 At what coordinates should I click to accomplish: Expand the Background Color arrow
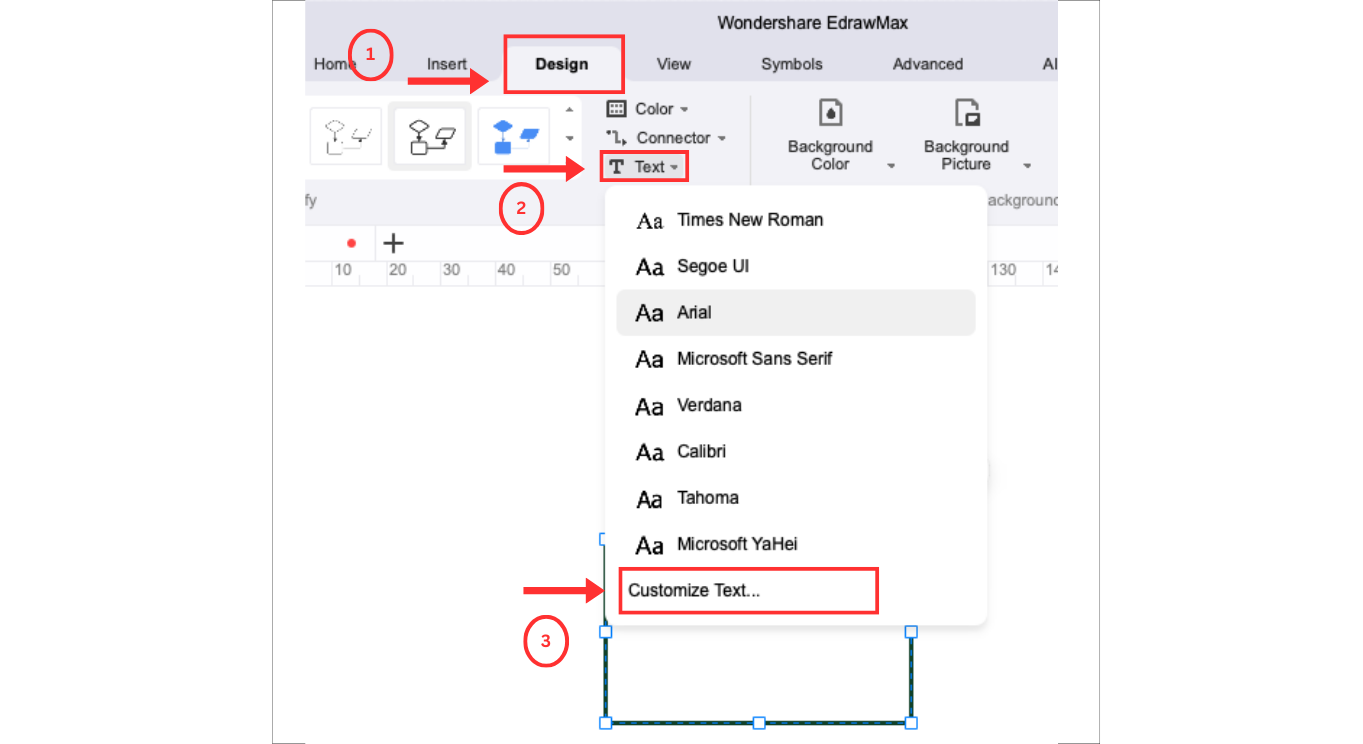click(x=891, y=166)
